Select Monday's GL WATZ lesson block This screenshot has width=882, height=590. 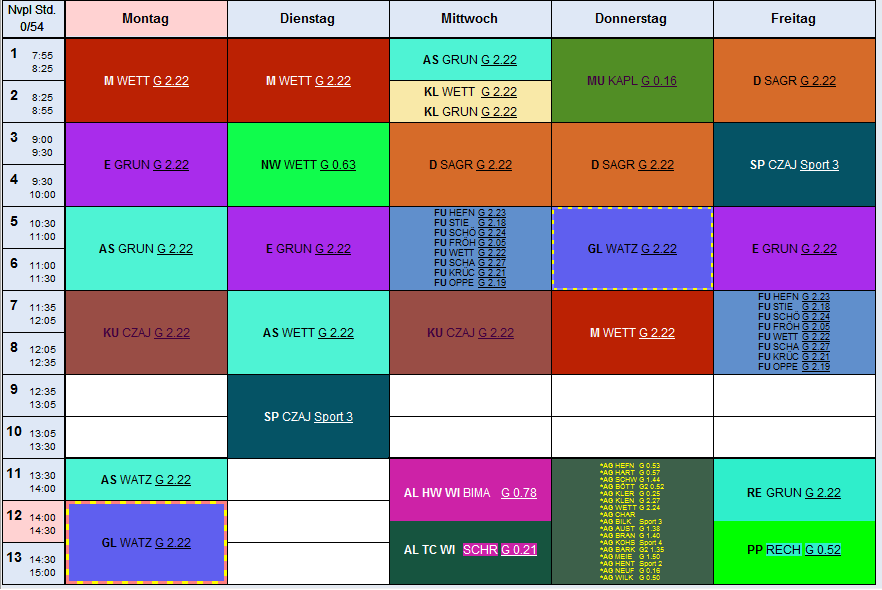click(146, 542)
